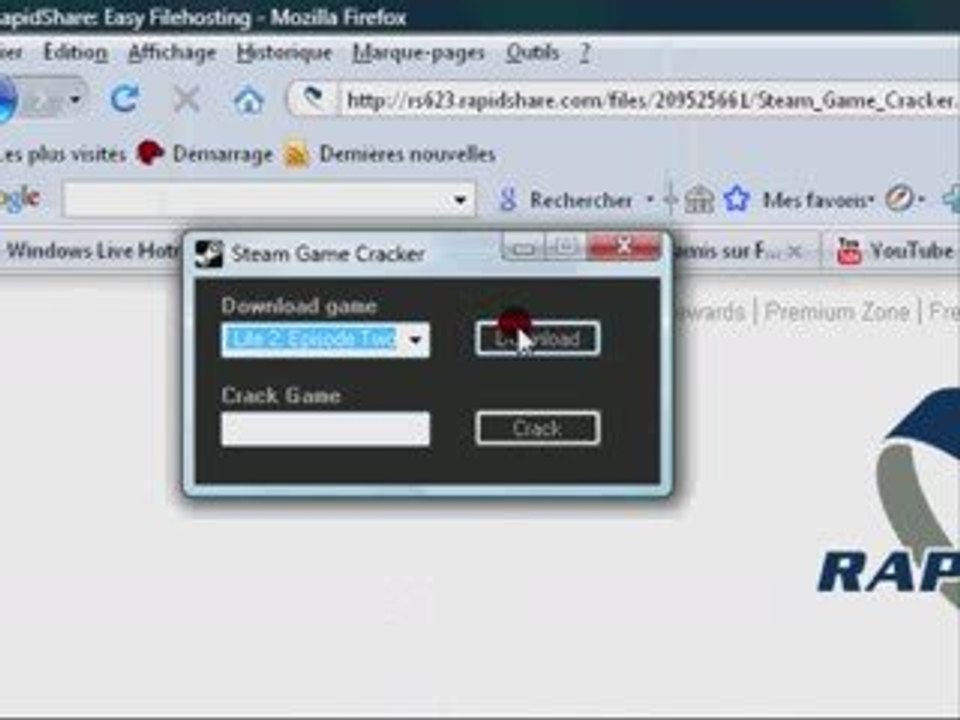Close the Steam Game Cracker window
This screenshot has width=960, height=720.
coord(624,246)
